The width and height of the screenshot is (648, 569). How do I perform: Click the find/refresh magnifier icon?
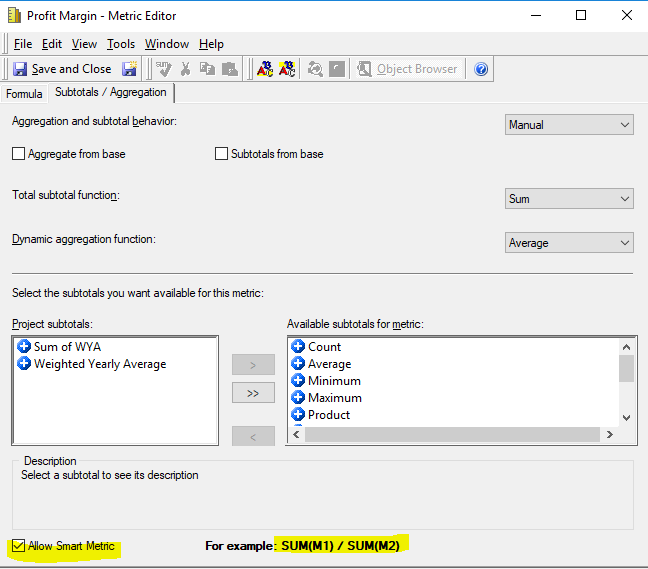tap(315, 69)
